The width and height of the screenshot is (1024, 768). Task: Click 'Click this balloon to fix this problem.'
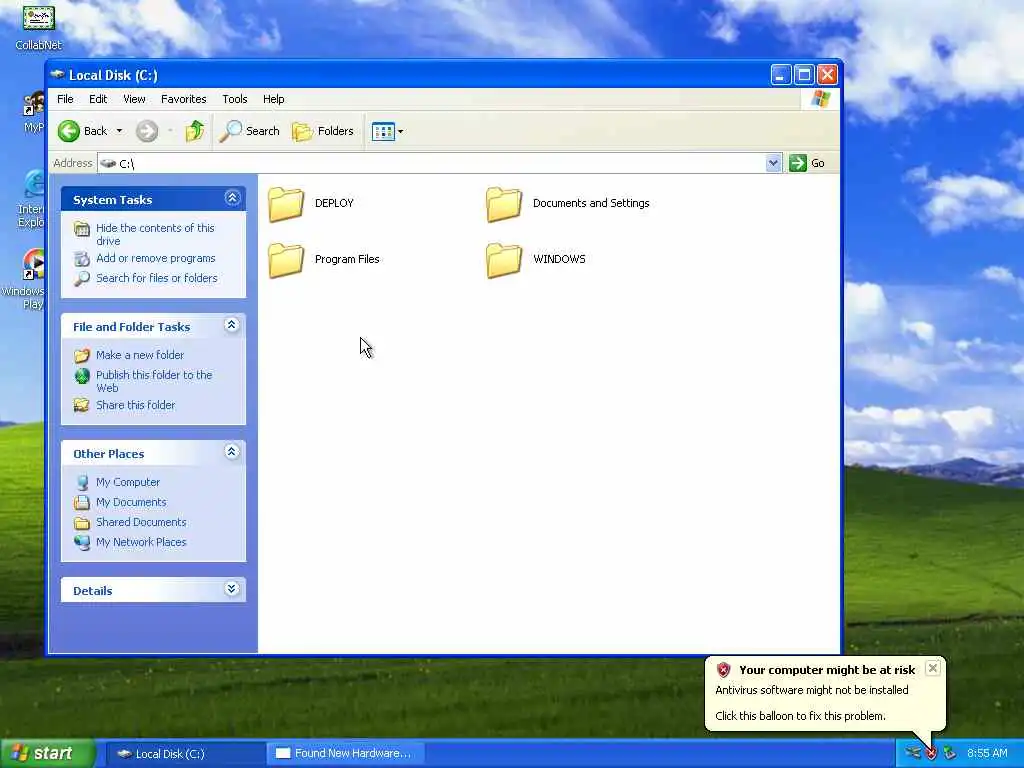point(800,716)
